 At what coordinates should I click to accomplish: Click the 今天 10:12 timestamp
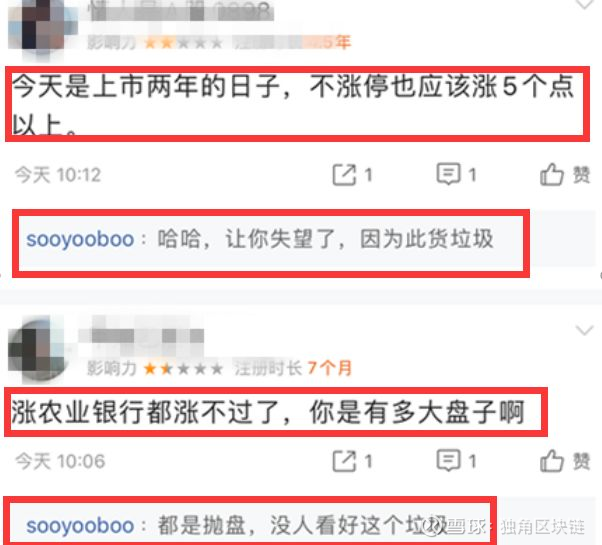click(x=58, y=175)
